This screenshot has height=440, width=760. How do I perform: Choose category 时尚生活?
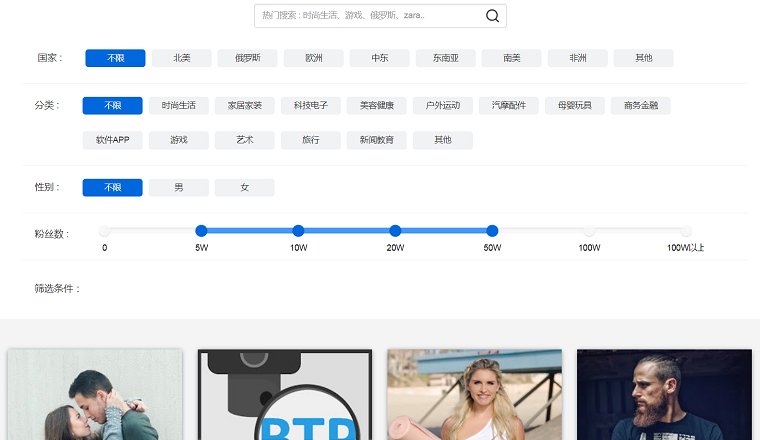coord(179,106)
